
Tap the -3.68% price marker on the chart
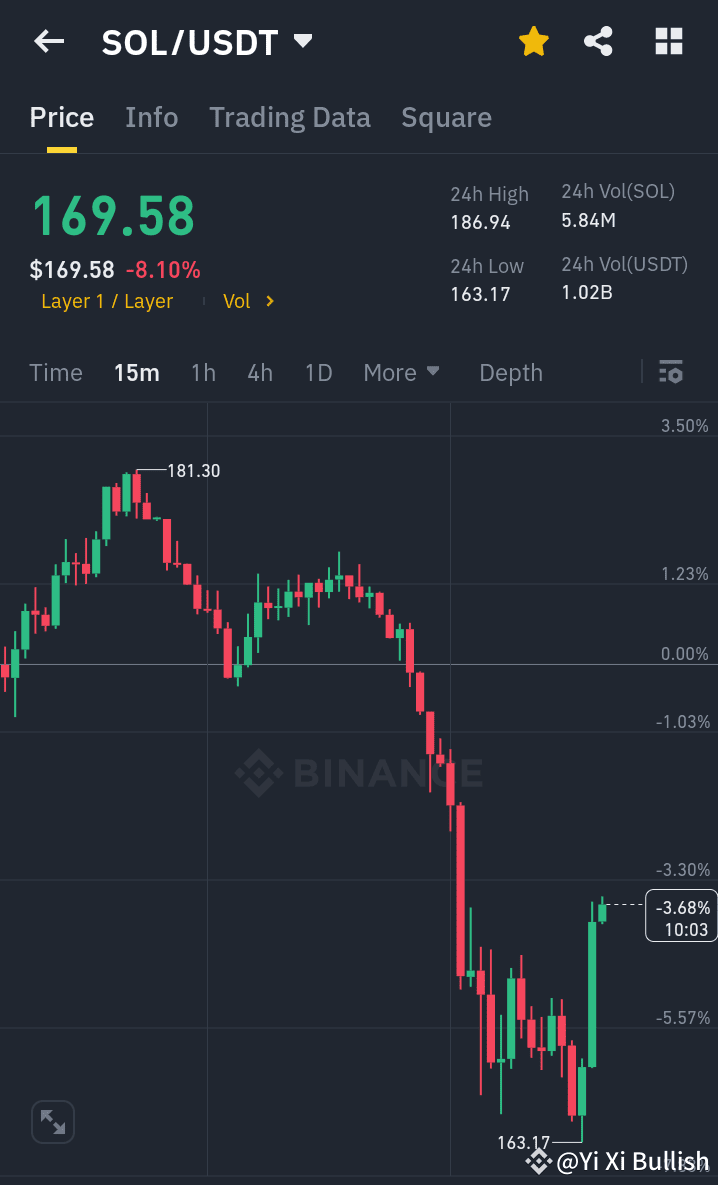click(x=681, y=915)
